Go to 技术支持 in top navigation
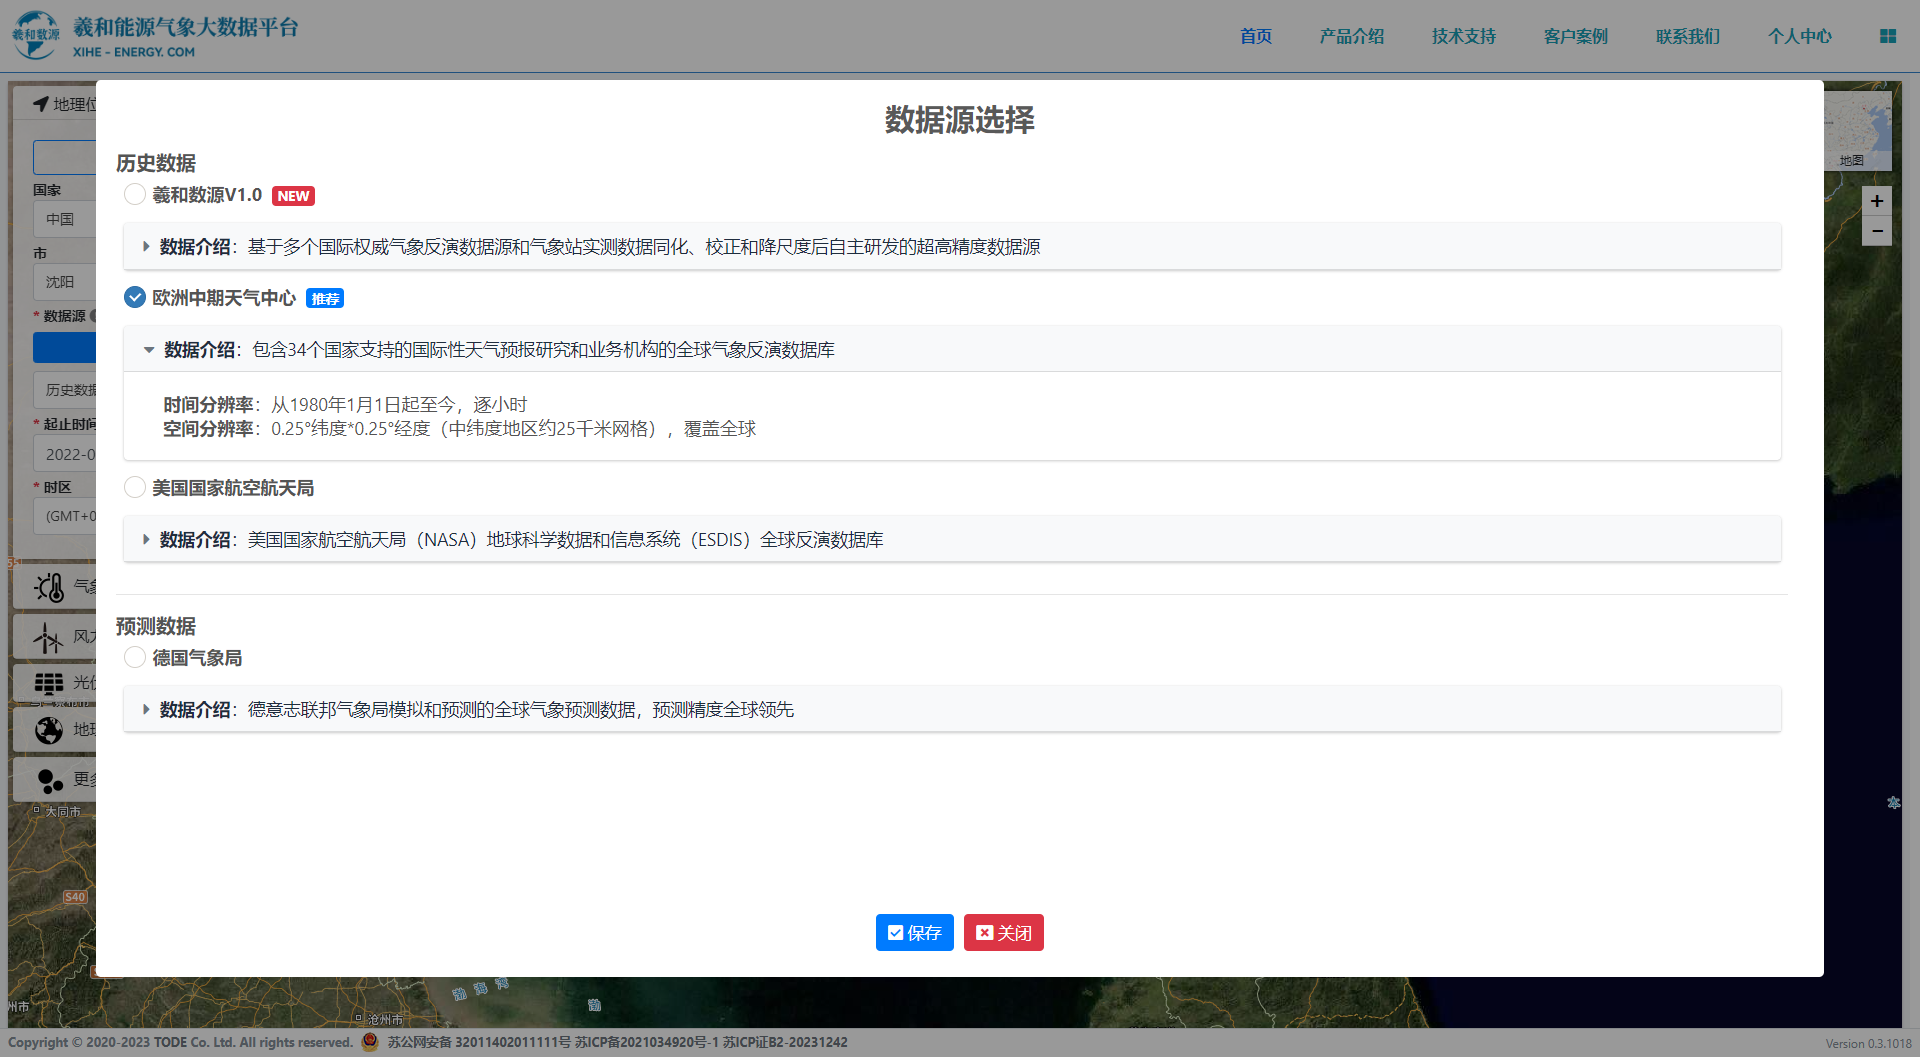The height and width of the screenshot is (1057, 1920). (x=1463, y=36)
